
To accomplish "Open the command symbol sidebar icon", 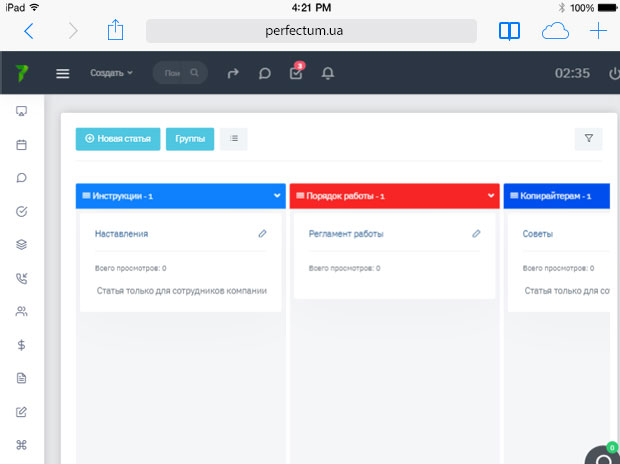I will (21, 445).
